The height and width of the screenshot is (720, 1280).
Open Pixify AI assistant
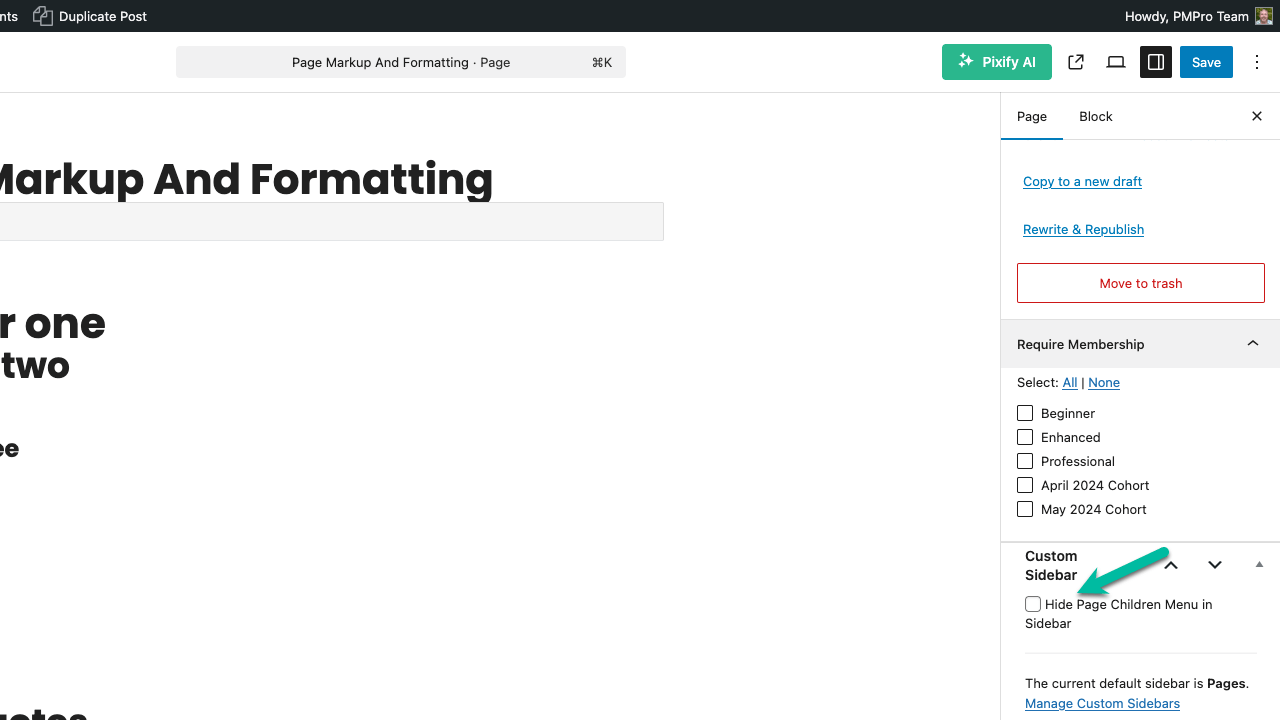(x=996, y=62)
